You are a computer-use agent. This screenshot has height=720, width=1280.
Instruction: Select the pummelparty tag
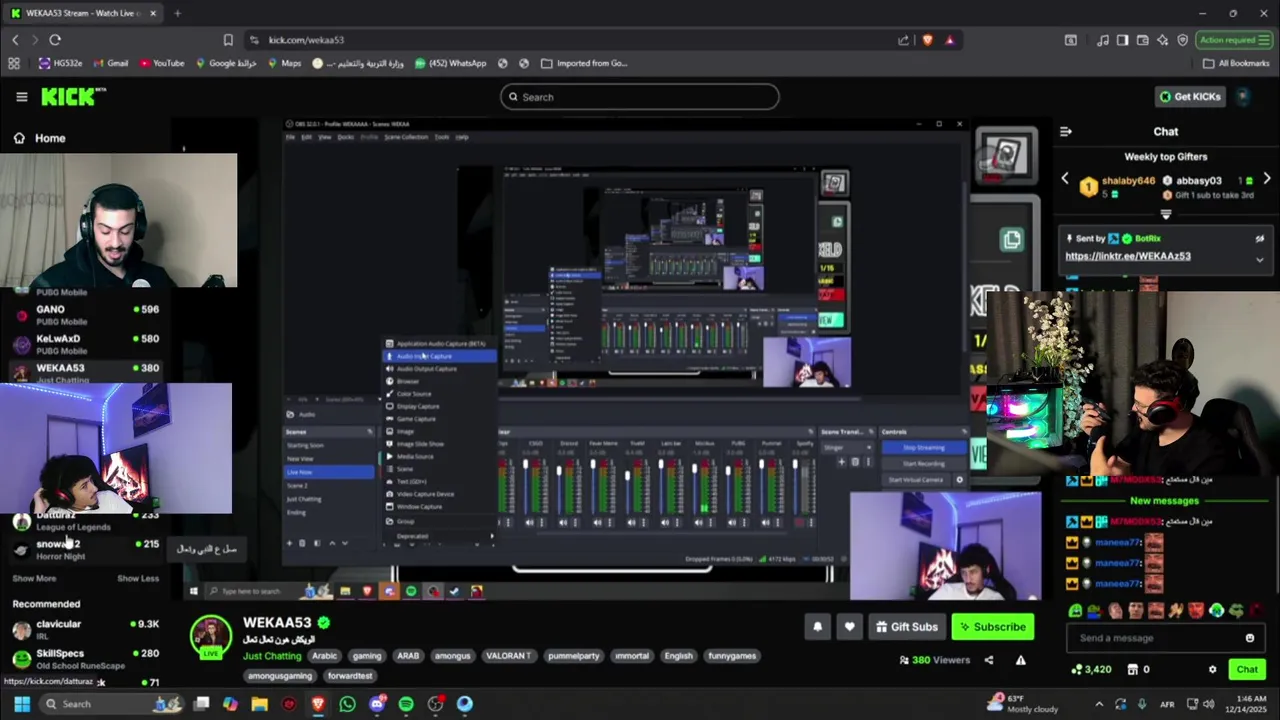[x=574, y=656]
